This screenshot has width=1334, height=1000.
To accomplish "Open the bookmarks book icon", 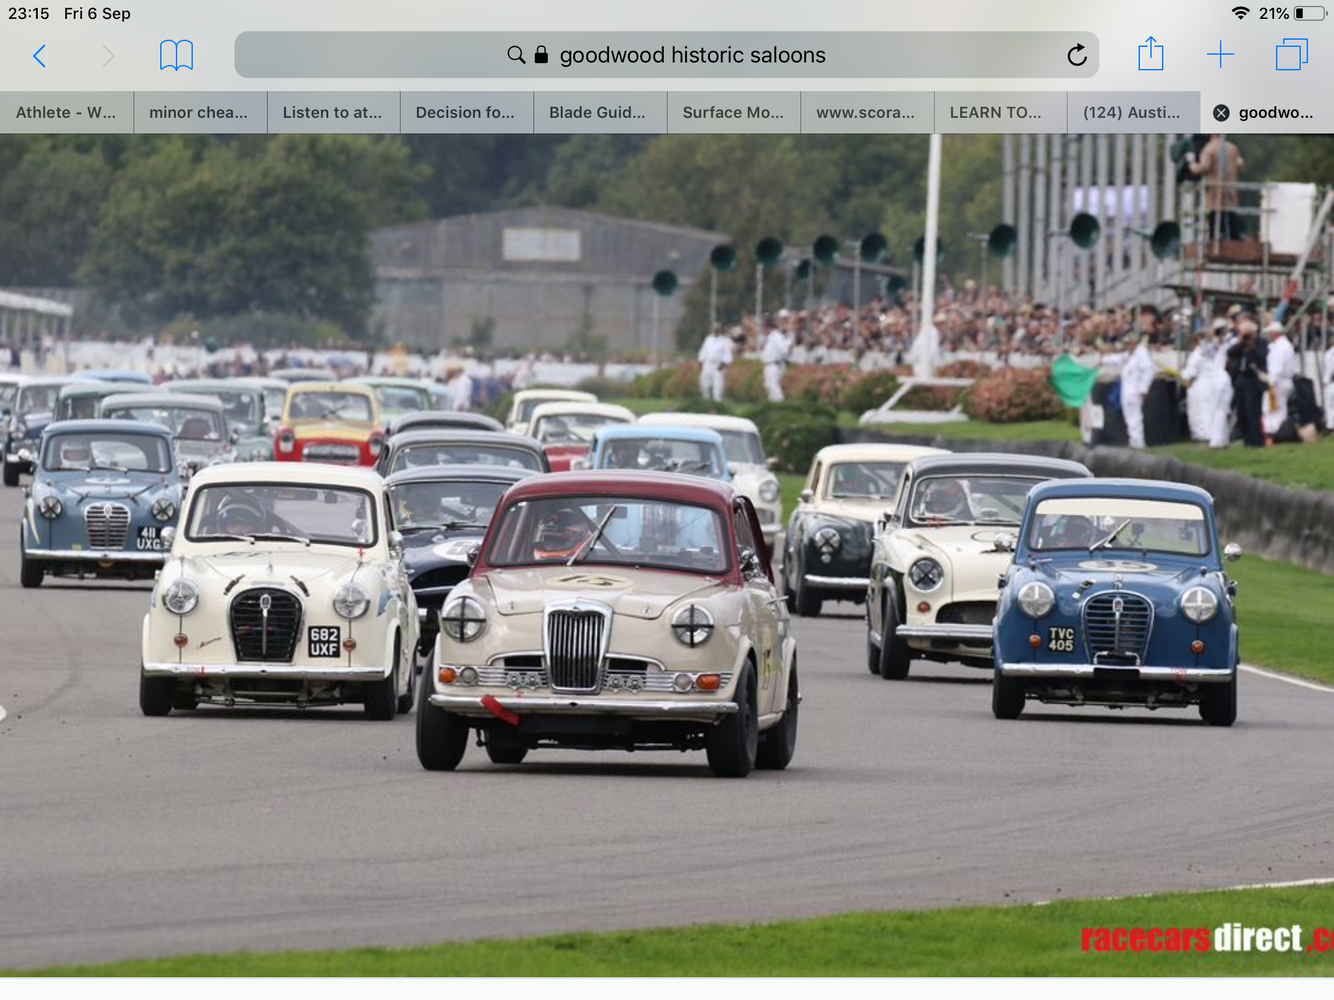I will 176,55.
